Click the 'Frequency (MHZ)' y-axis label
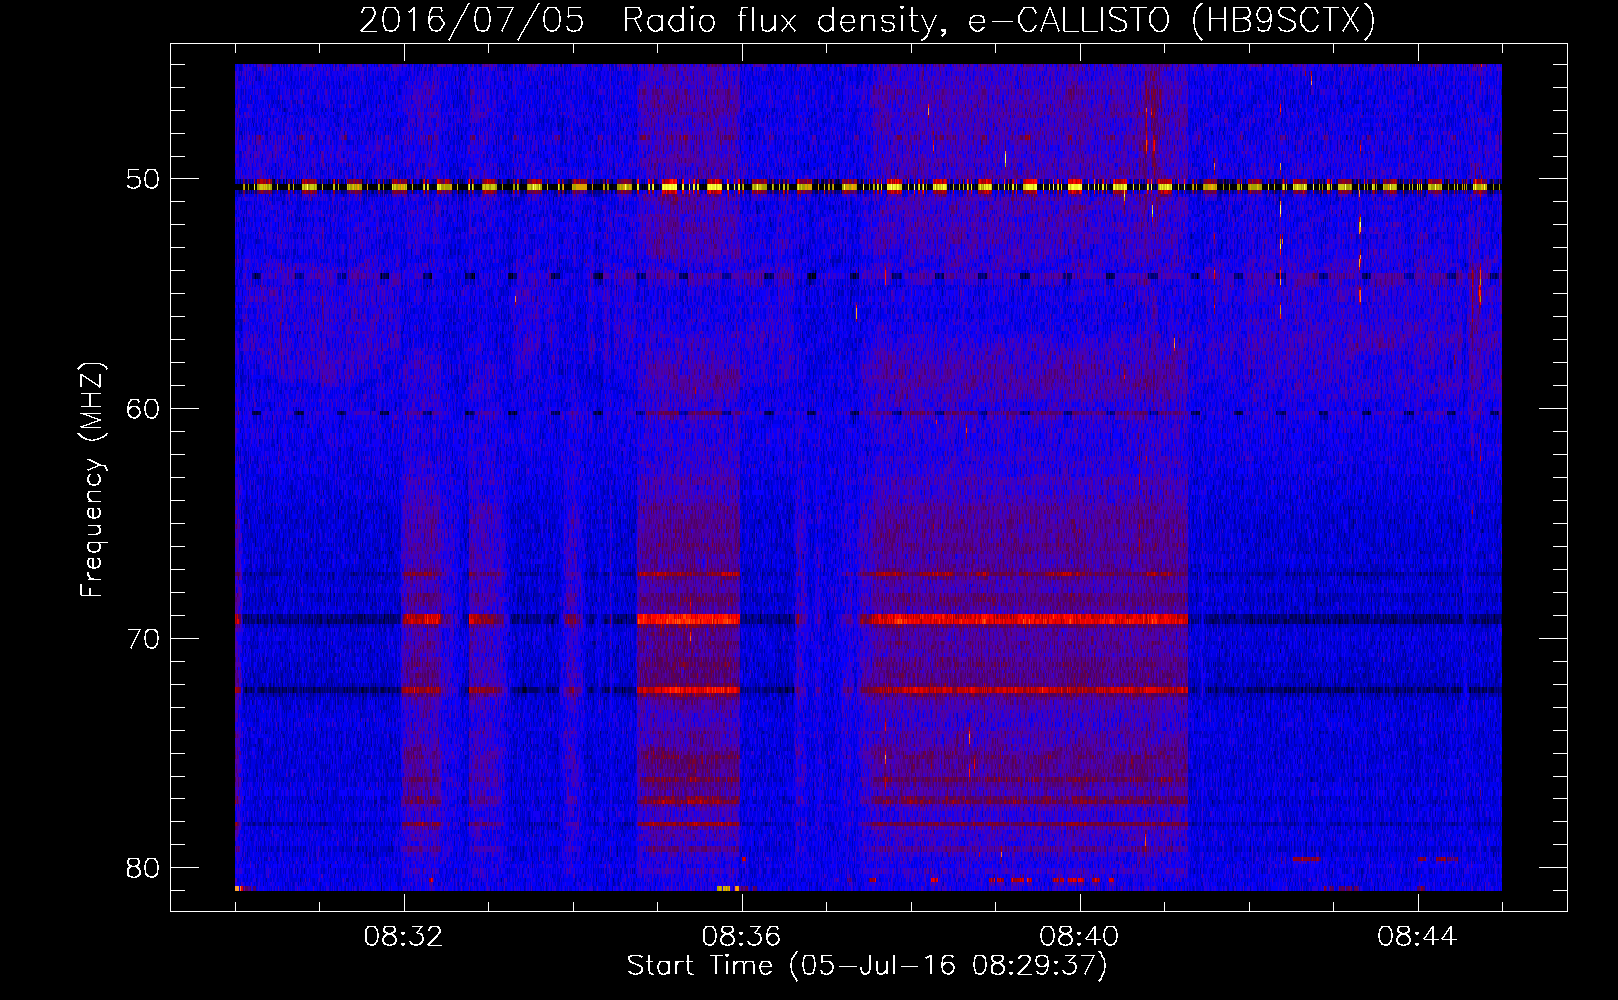This screenshot has height=1000, width=1618. pyautogui.click(x=92, y=480)
